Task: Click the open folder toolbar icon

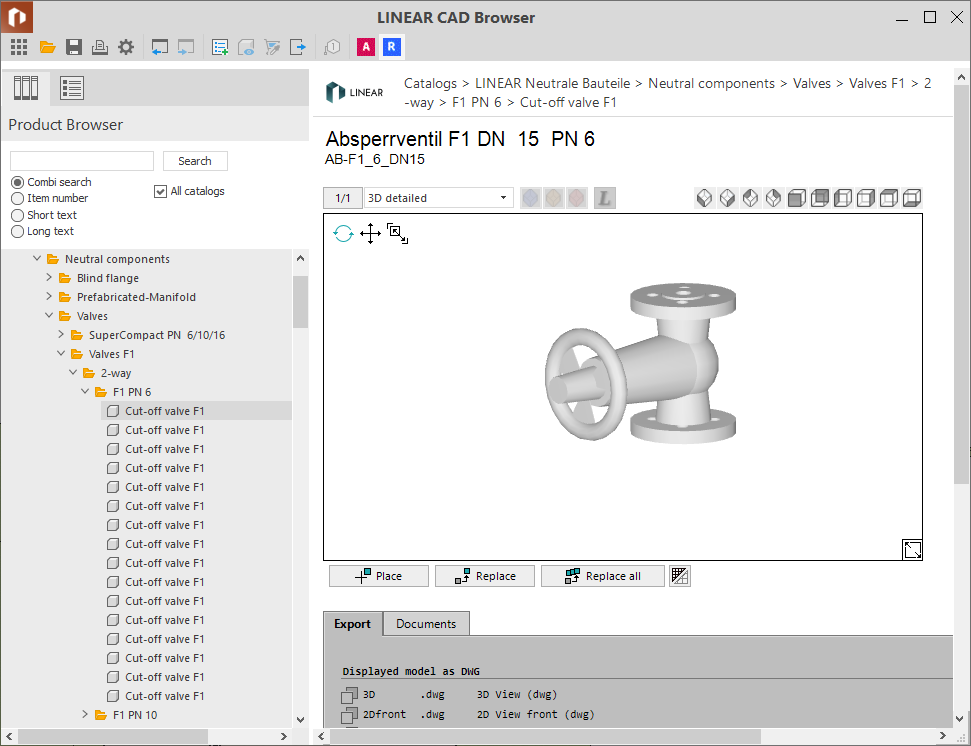Action: 48,47
